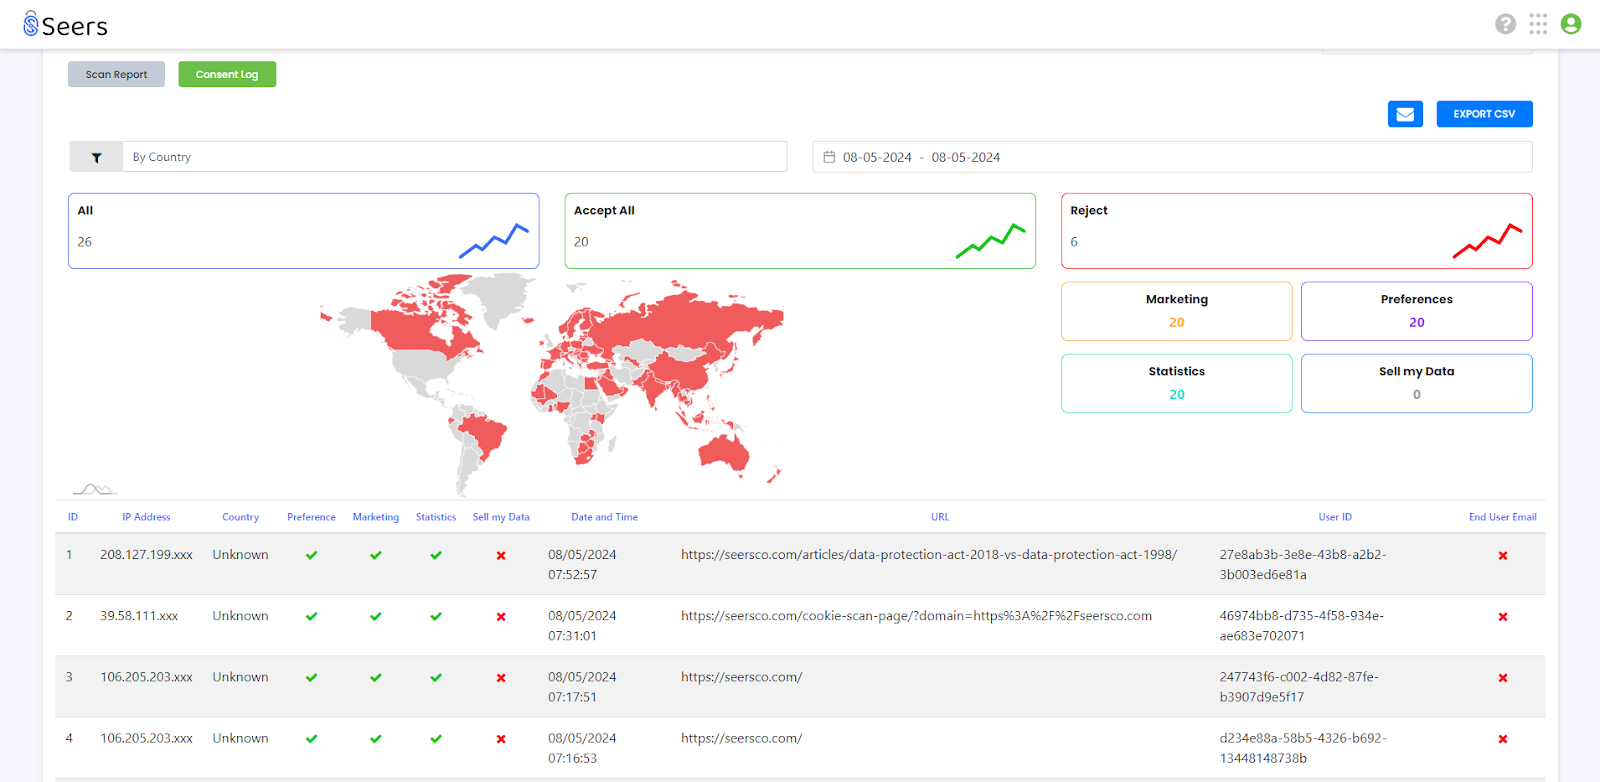This screenshot has width=1600, height=782.
Task: Click user ID starting with 27e8ab3b
Action: point(1303,565)
